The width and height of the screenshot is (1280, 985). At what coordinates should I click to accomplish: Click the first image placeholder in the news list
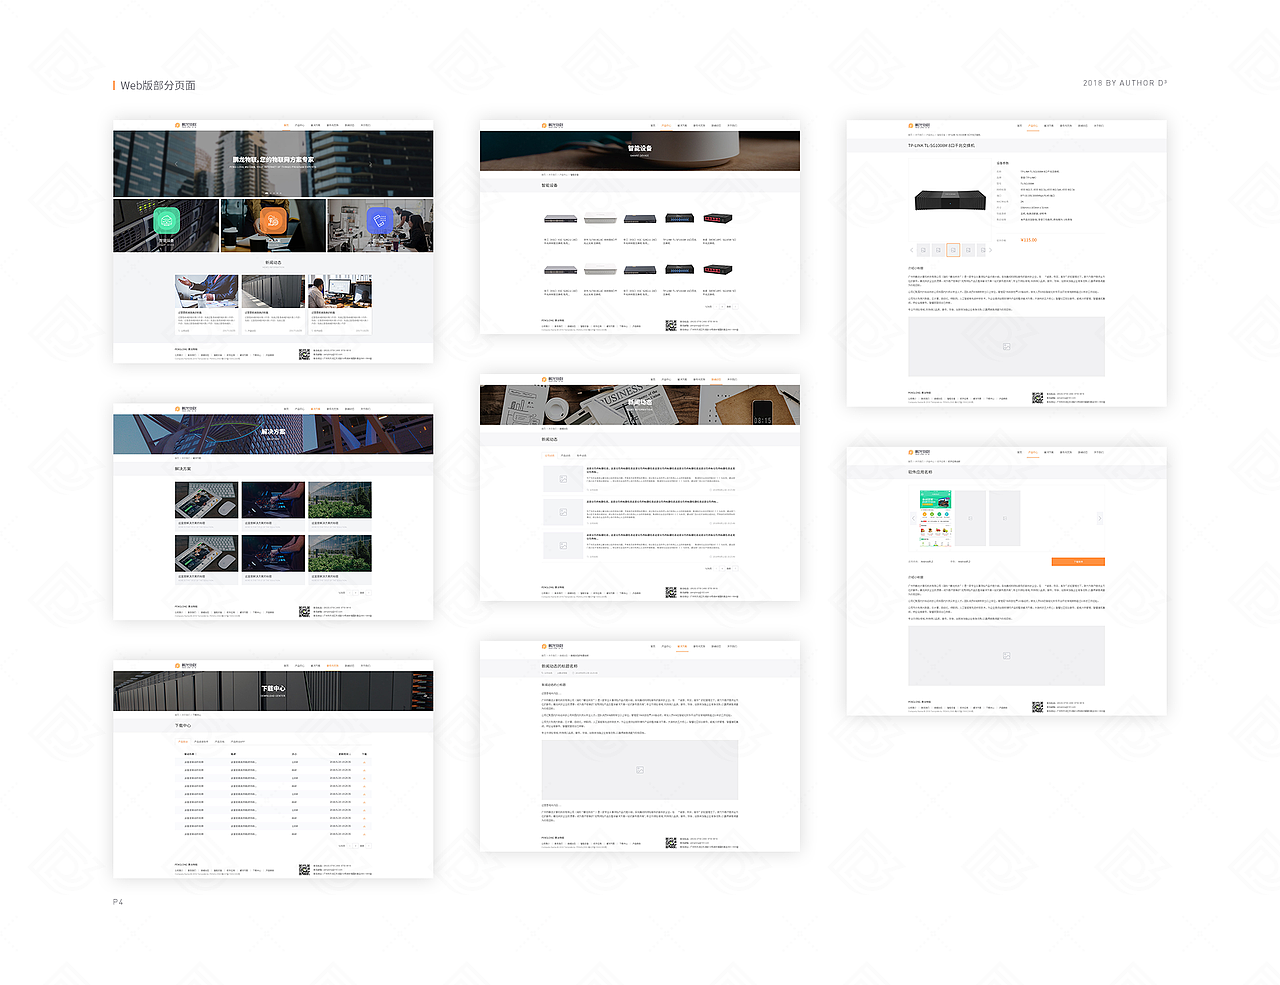563,479
